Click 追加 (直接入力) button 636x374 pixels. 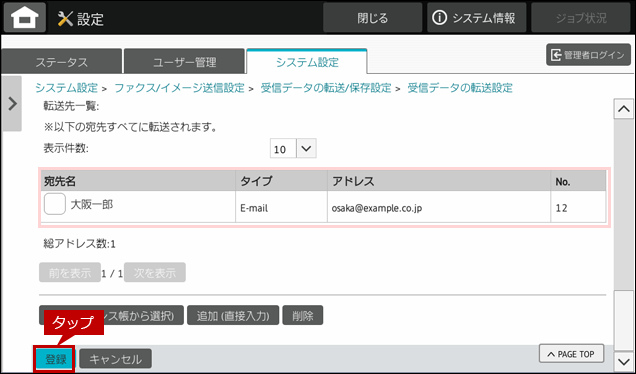tap(233, 315)
